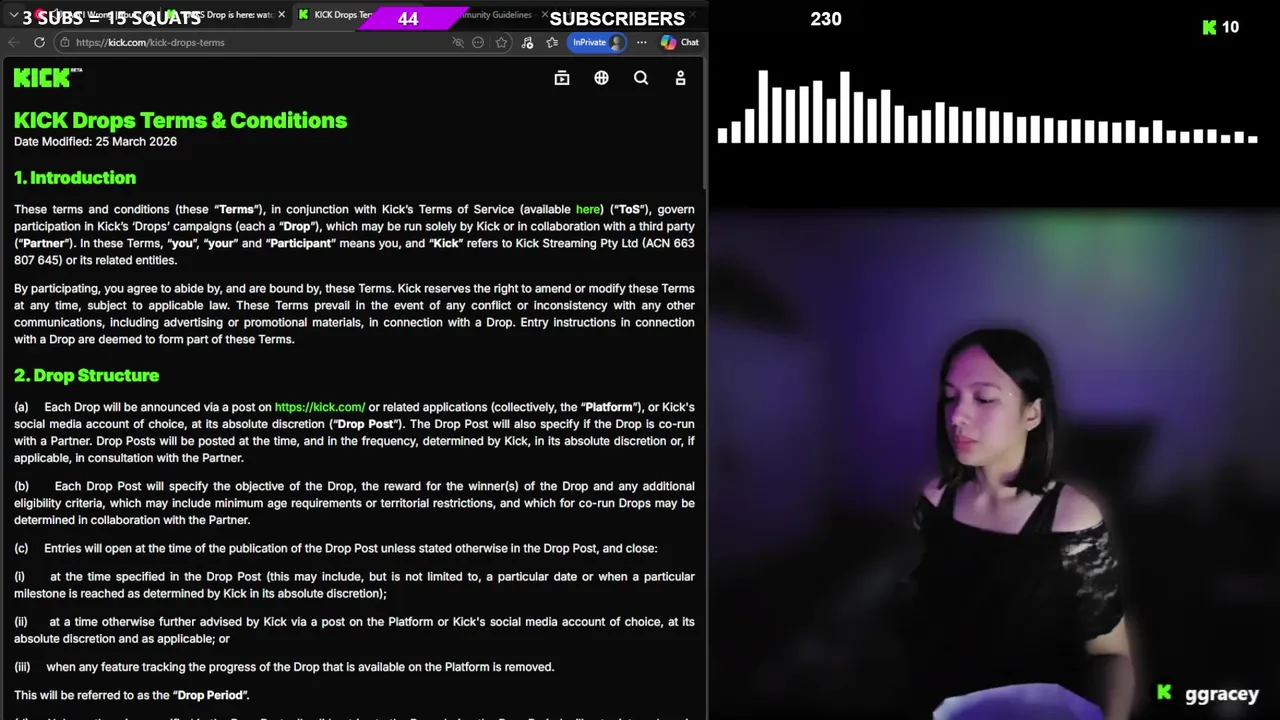
Task: Click the KICK logo in the site header
Action: [x=47, y=77]
